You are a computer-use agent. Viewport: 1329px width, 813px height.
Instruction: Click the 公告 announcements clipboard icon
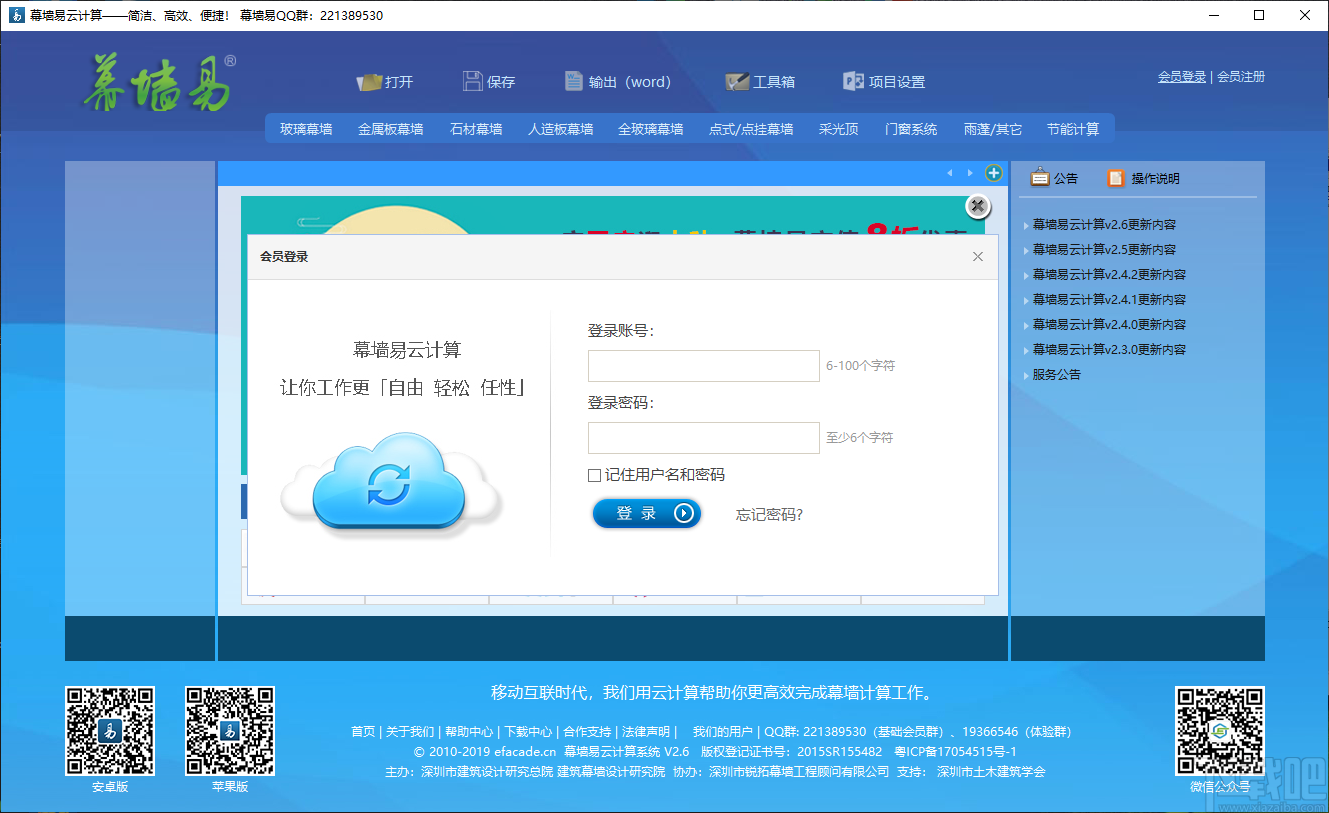pyautogui.click(x=1041, y=178)
